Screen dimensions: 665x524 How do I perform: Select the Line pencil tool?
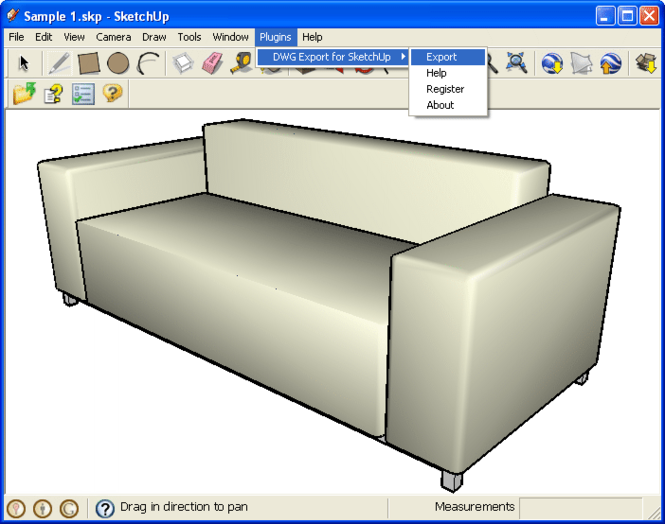click(59, 64)
